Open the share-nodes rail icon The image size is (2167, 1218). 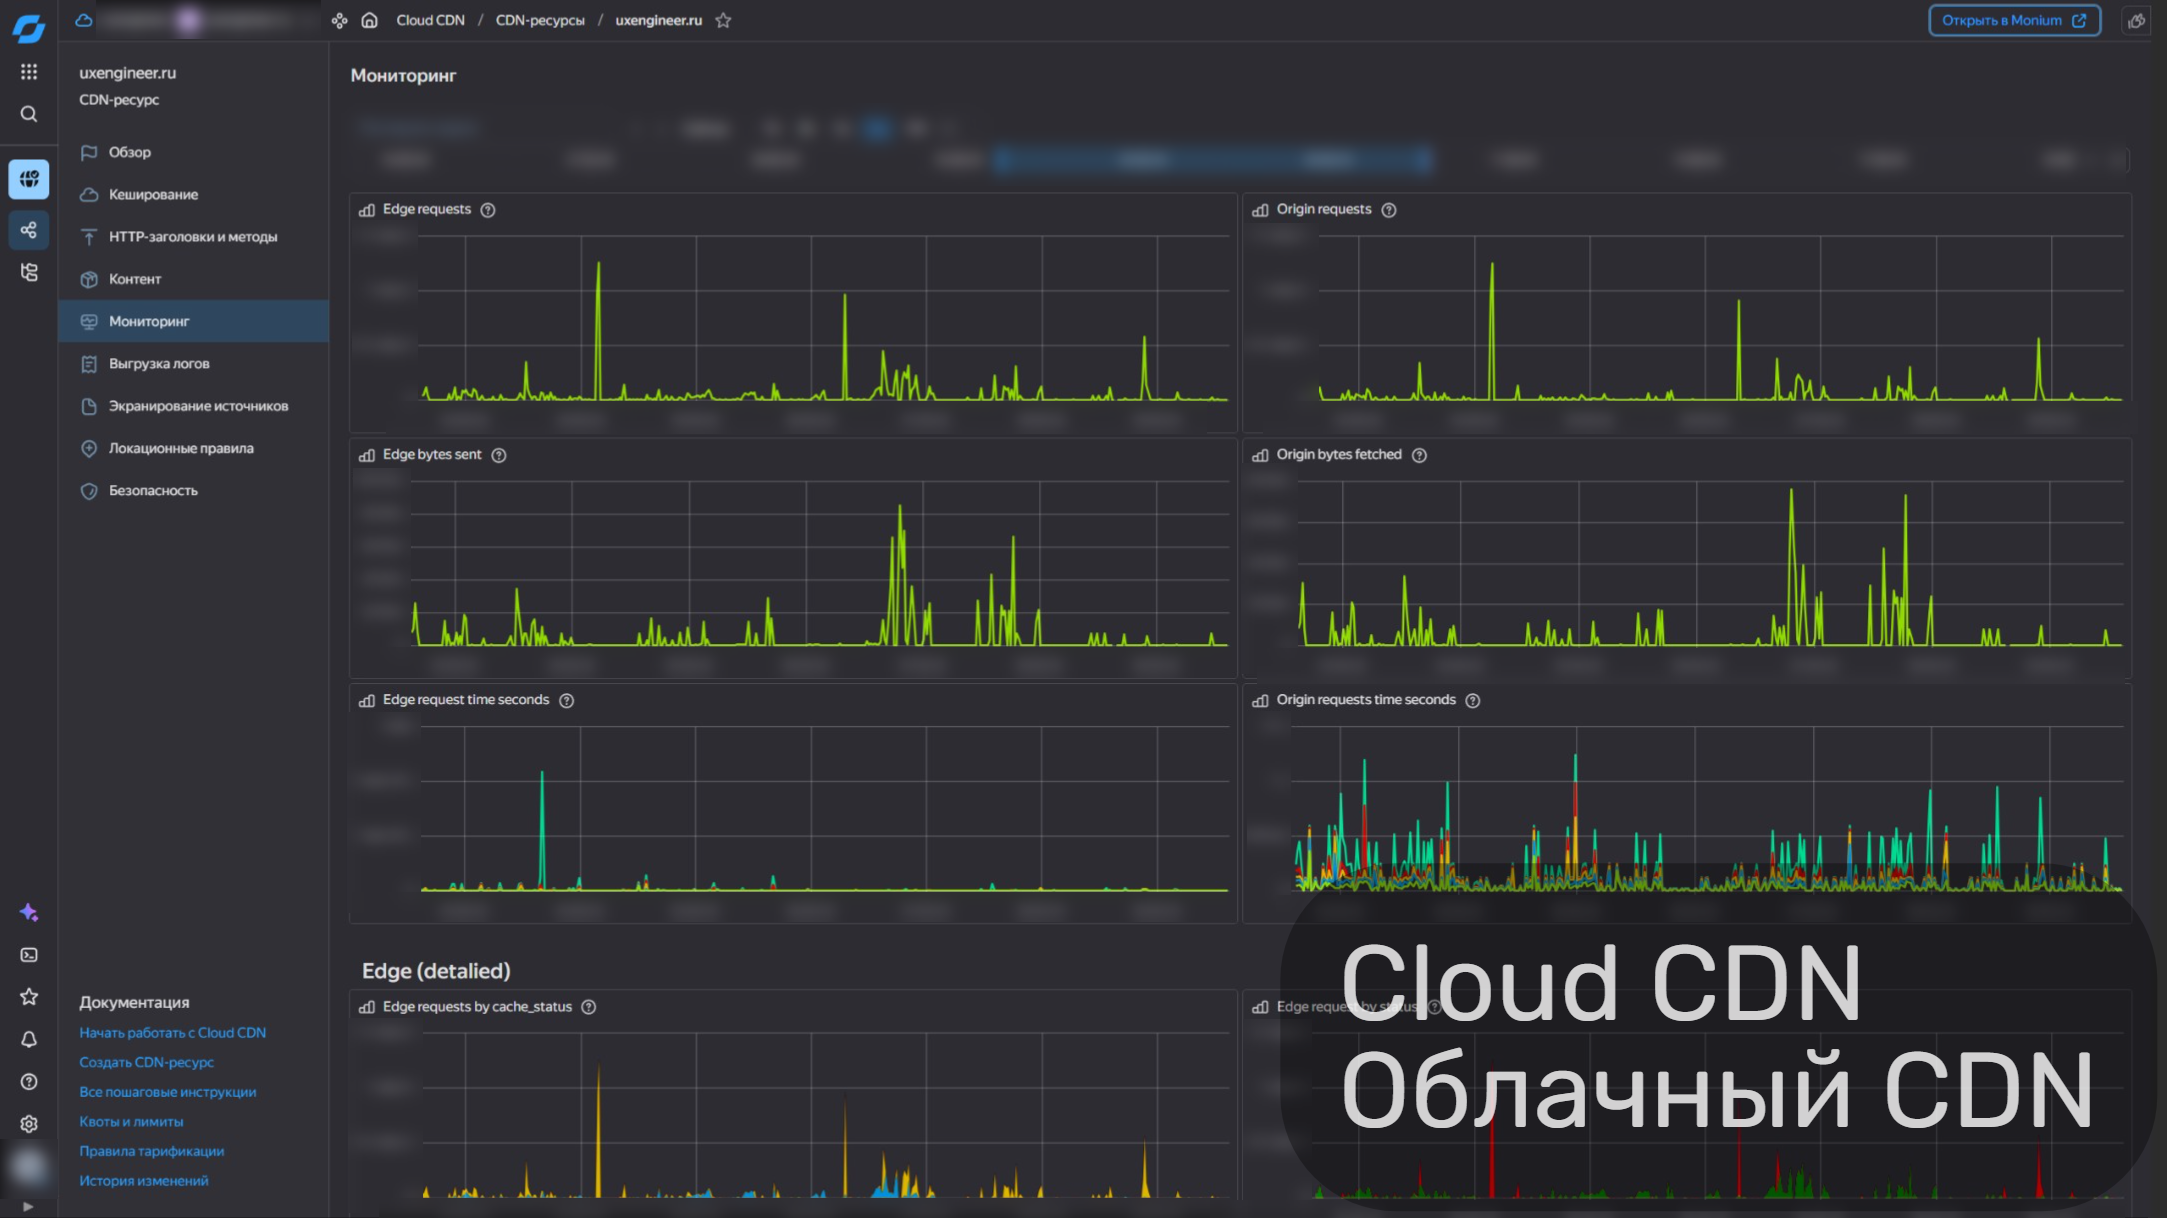click(29, 230)
